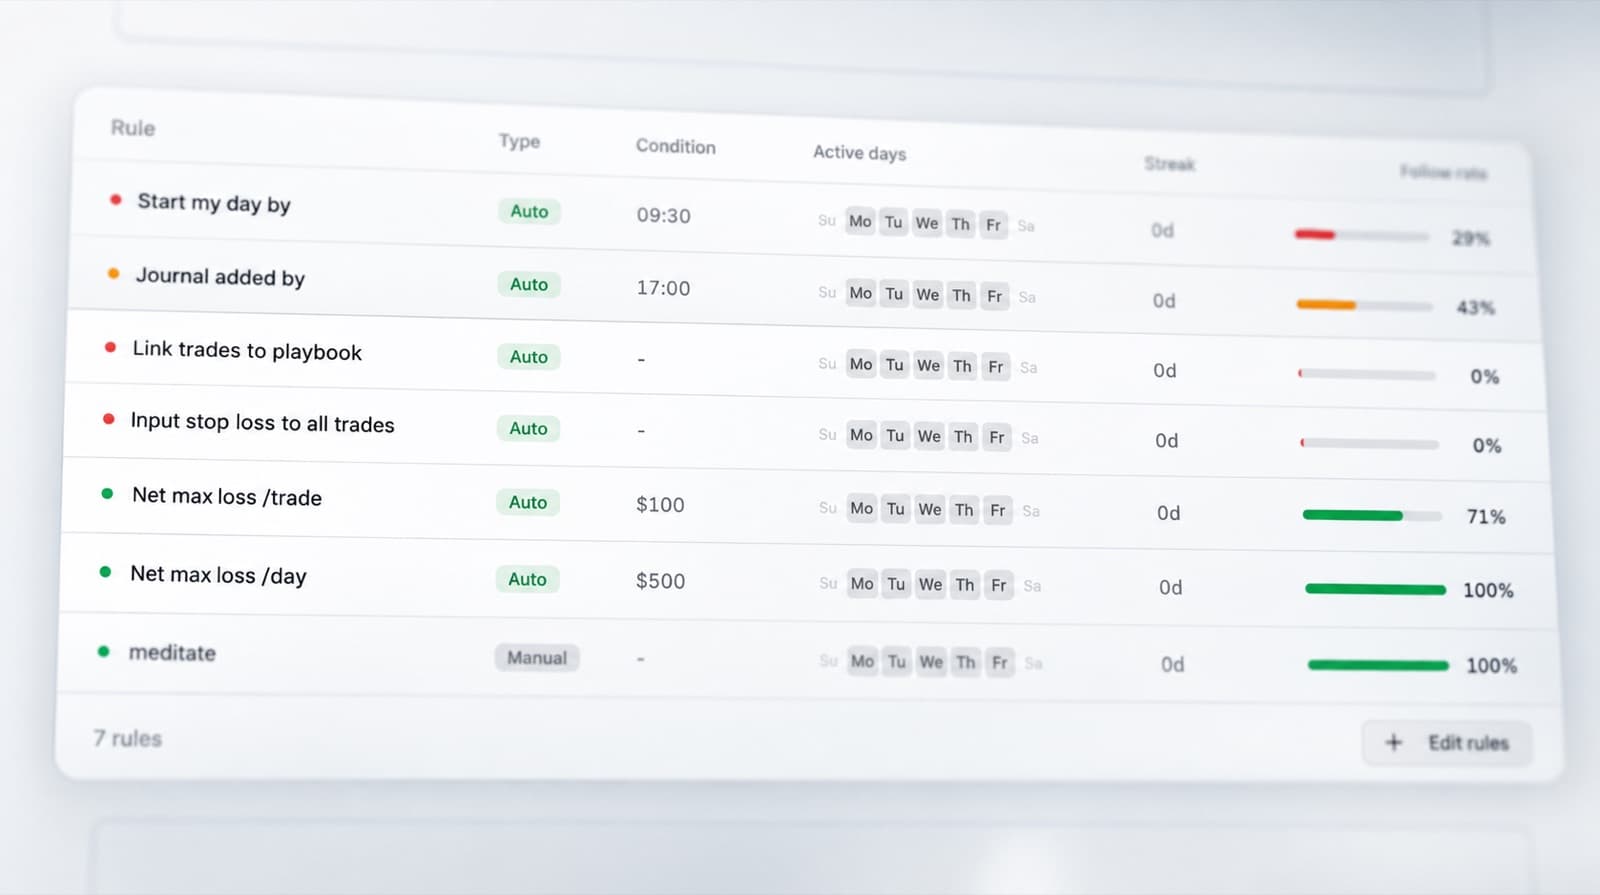Toggle Th day in Input stop loss row
Viewport: 1600px width, 895px height.
(x=963, y=436)
